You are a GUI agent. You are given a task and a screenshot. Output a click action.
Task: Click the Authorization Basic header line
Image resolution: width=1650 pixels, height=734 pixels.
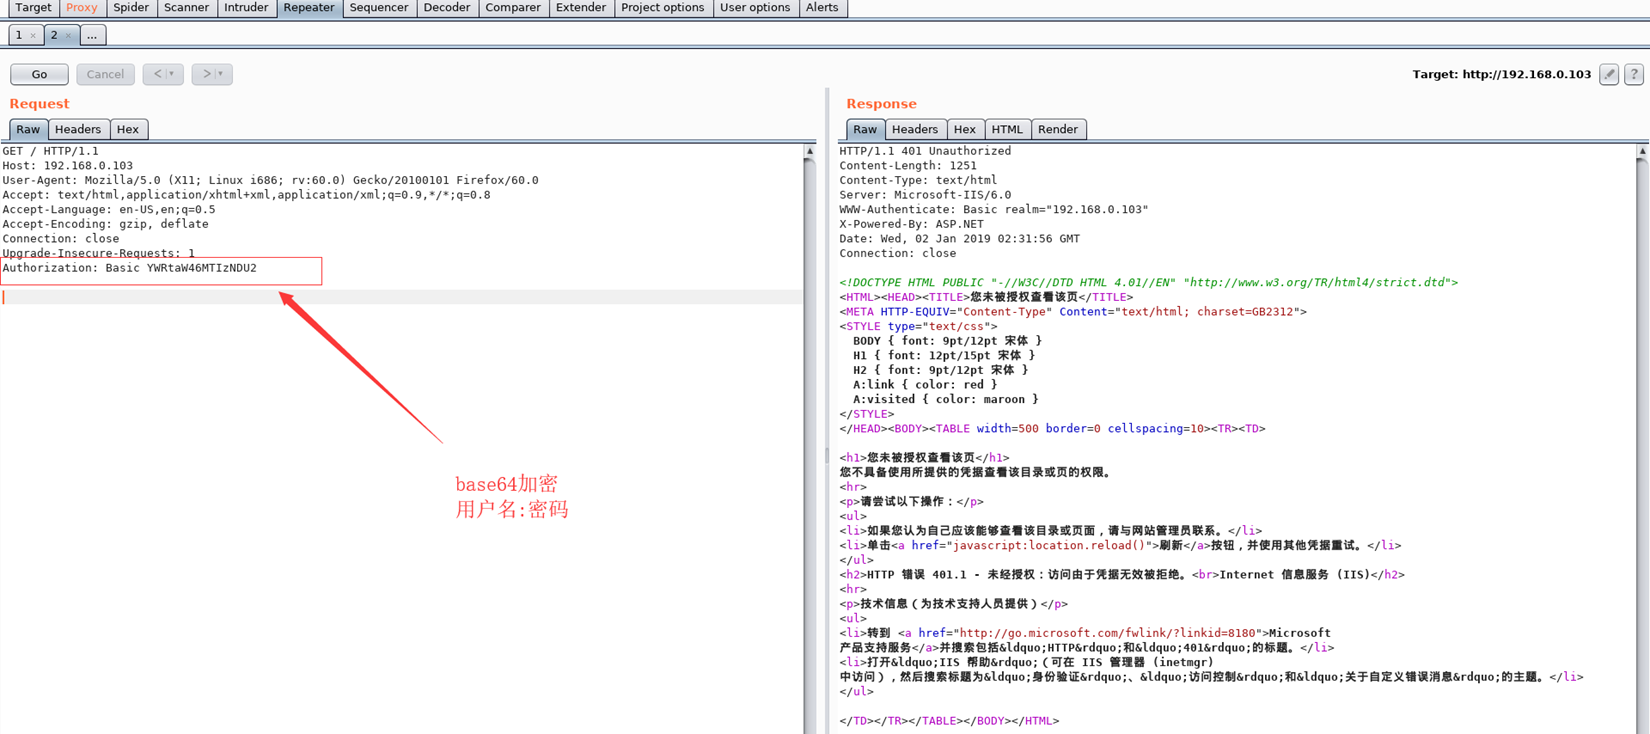pos(130,268)
